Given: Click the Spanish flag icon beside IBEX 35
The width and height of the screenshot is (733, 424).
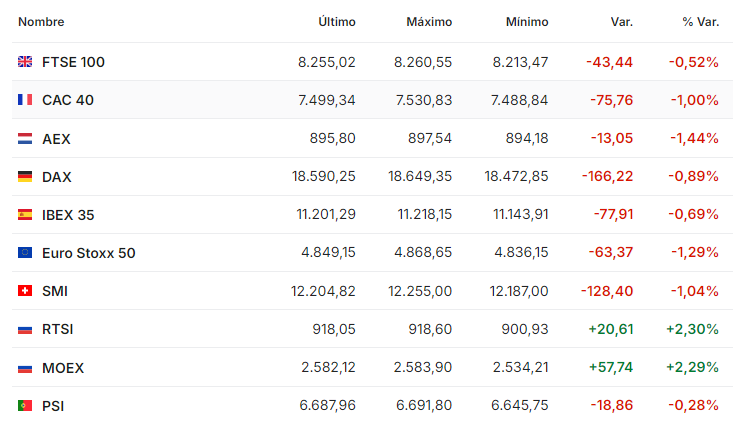Looking at the screenshot, I should (25, 215).
